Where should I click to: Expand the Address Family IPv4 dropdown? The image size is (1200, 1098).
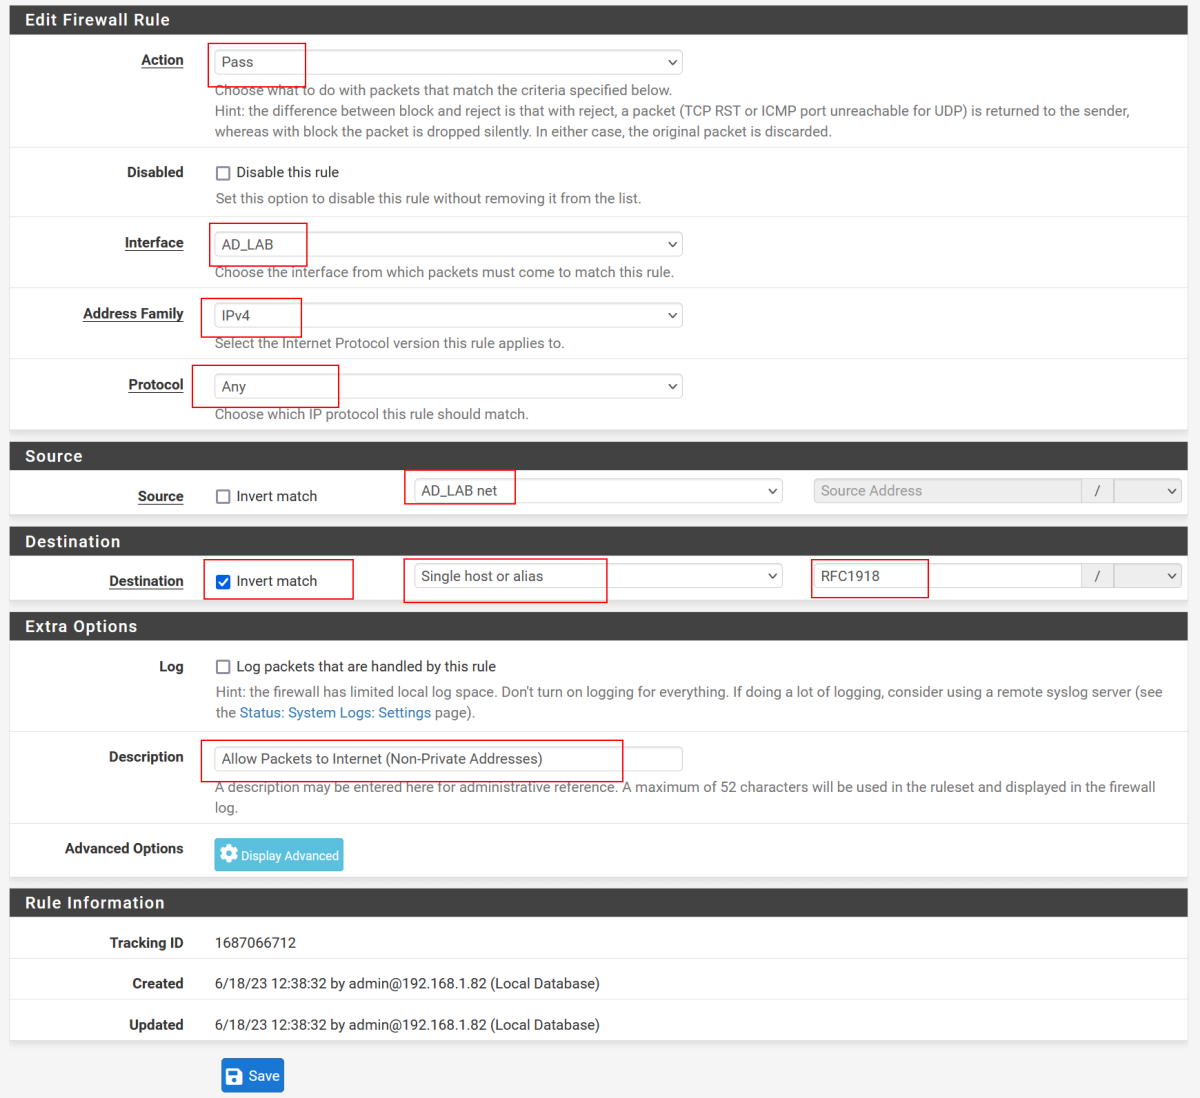click(448, 315)
